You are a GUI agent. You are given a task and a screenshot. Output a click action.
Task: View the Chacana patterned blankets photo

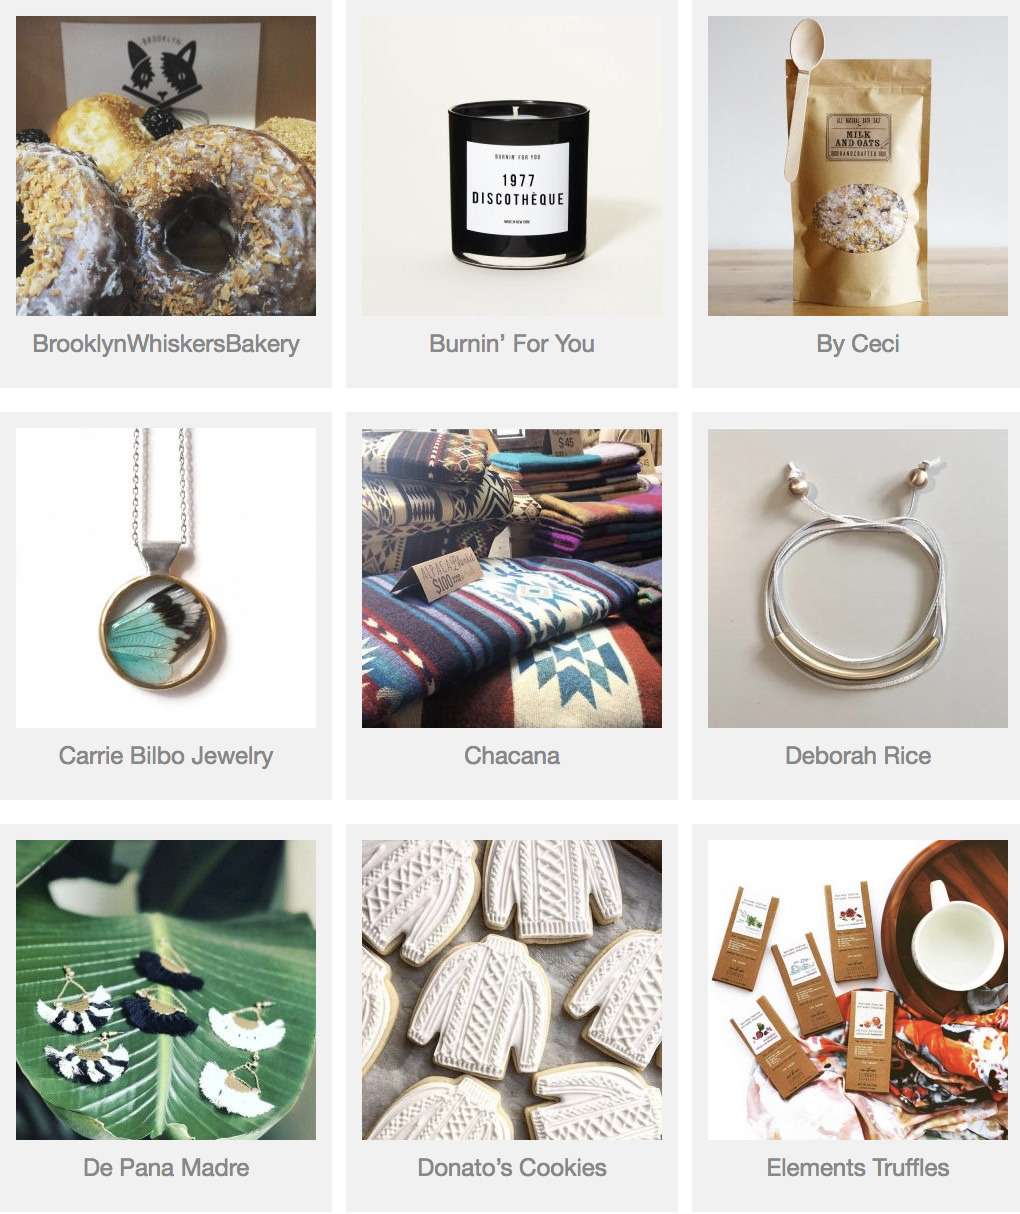(x=512, y=578)
